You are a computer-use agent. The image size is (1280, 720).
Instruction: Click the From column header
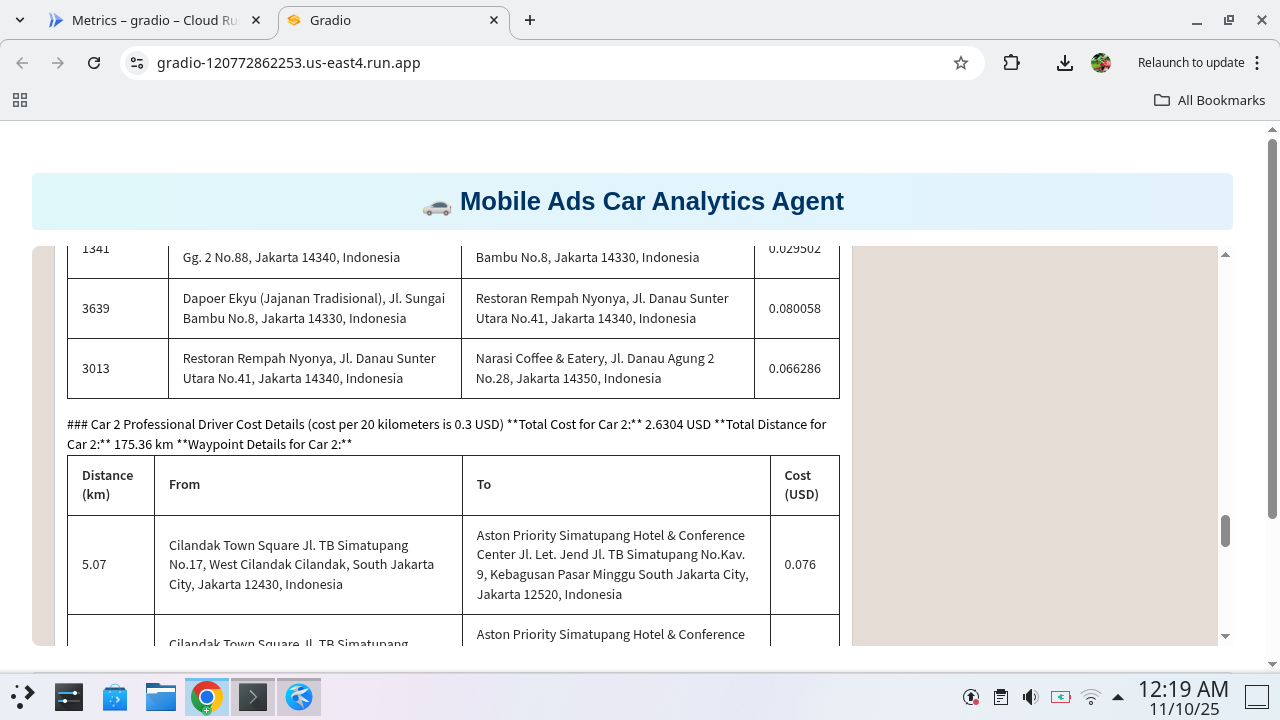pyautogui.click(x=308, y=485)
